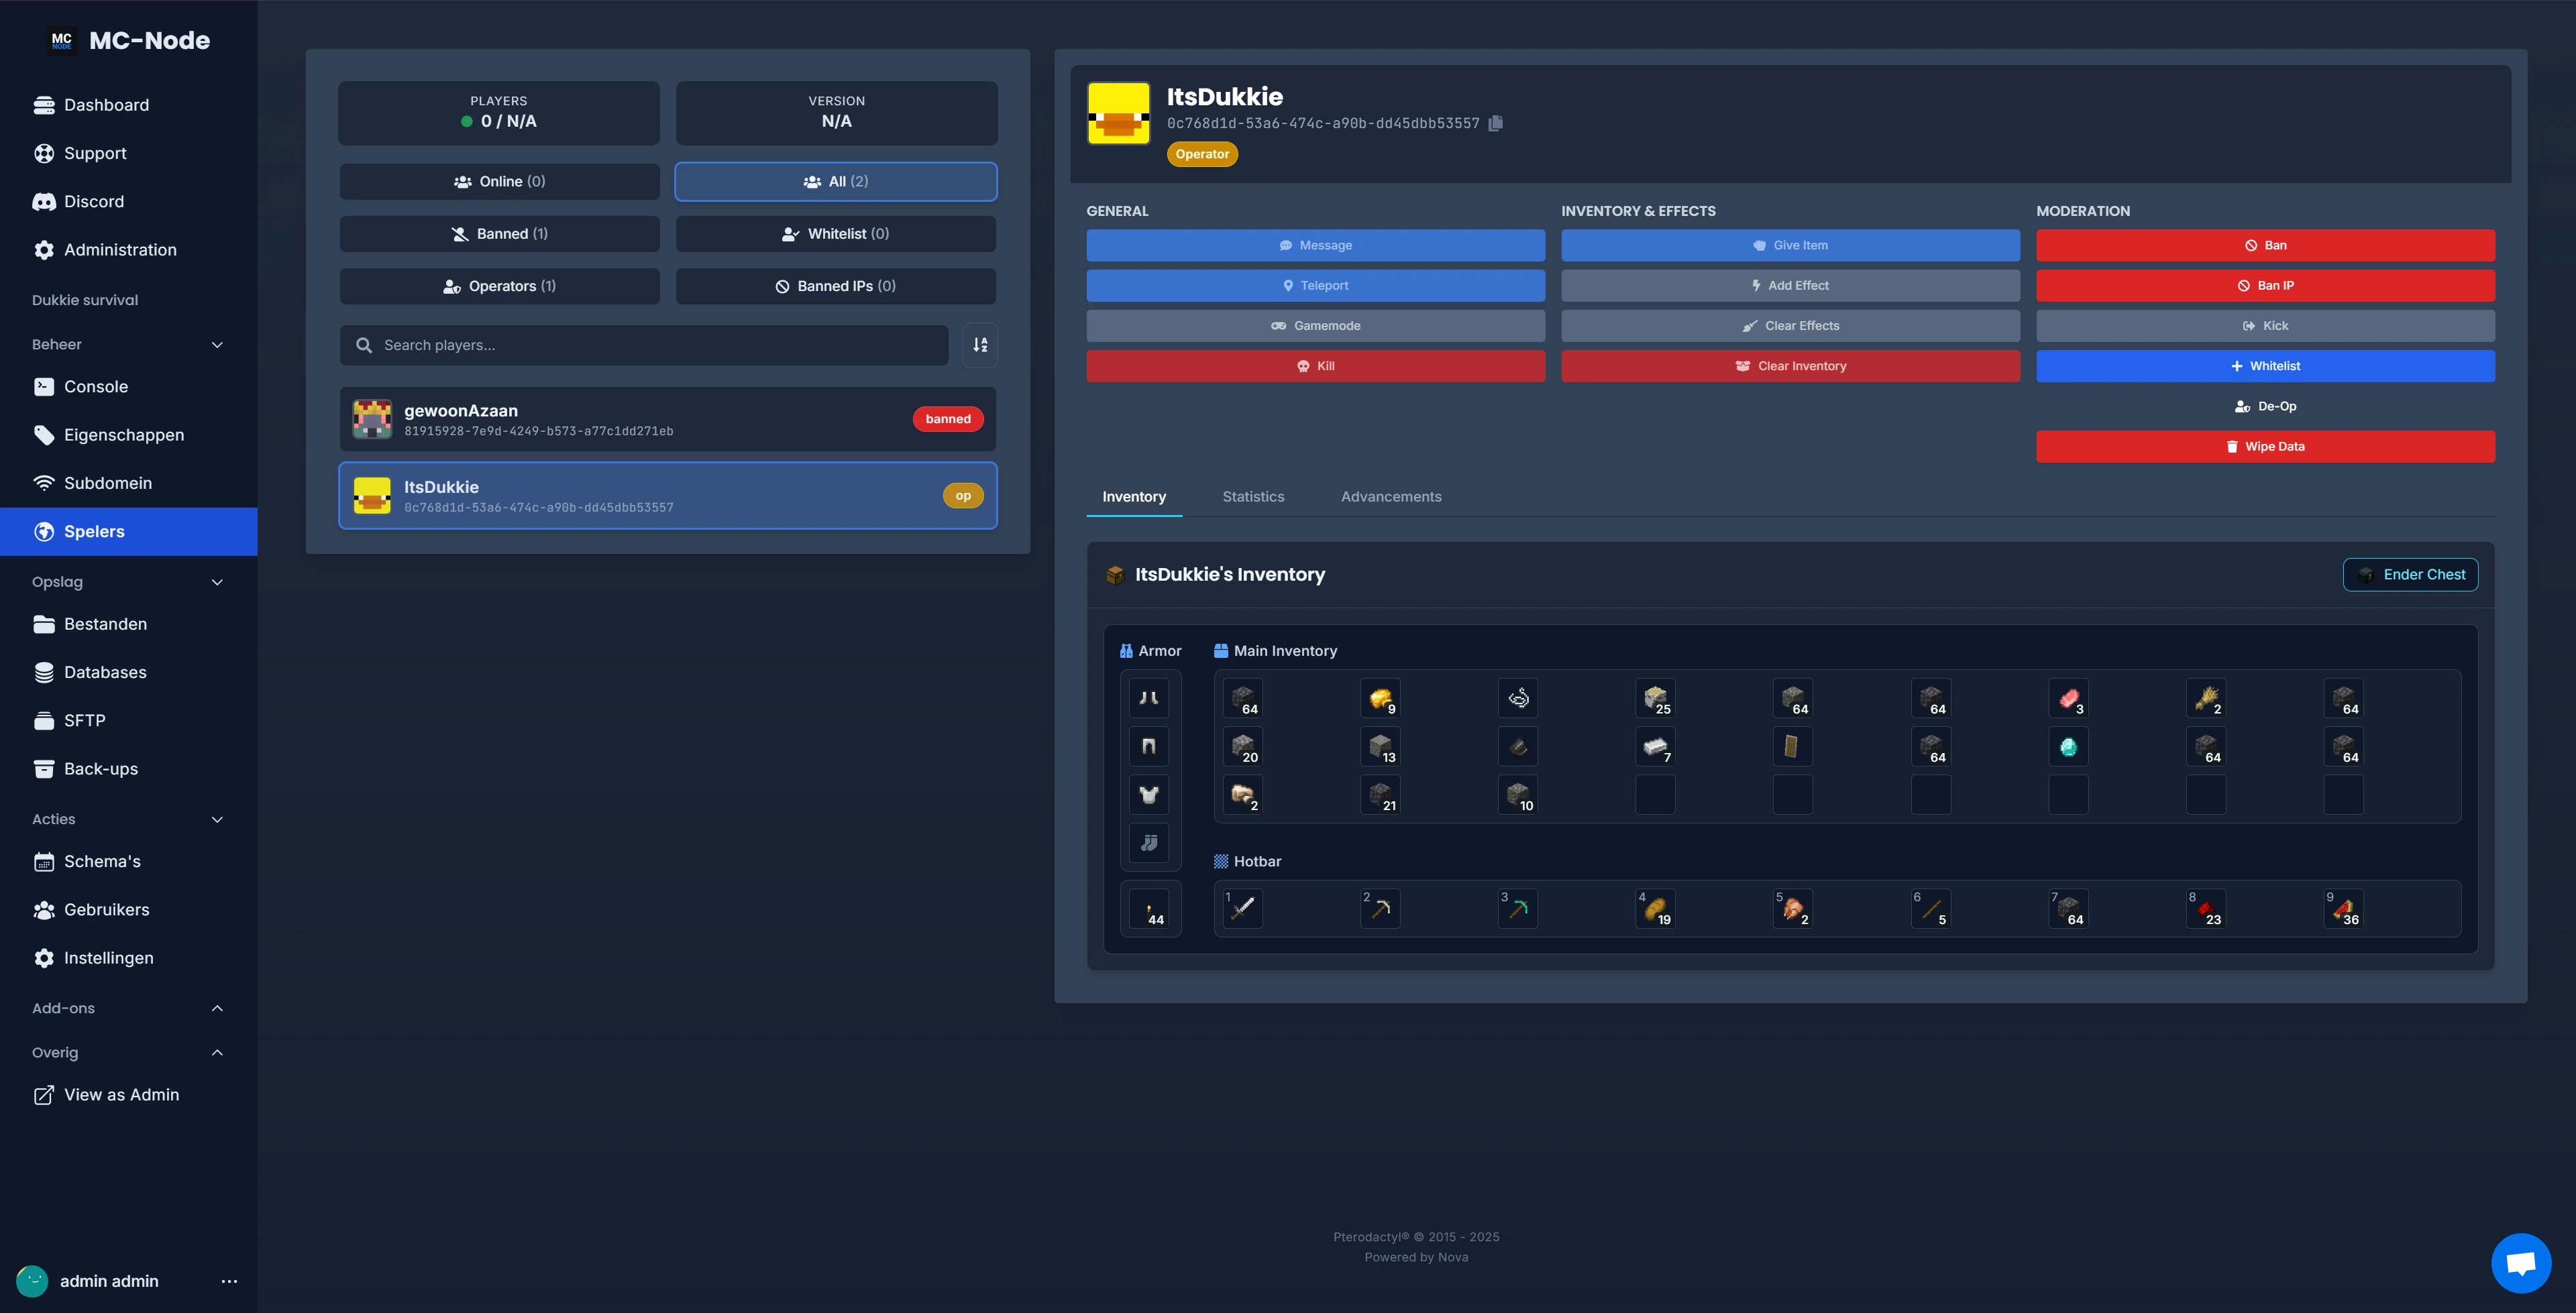Open the live chat bubble icon
Image resolution: width=2576 pixels, height=1313 pixels.
click(x=2520, y=1263)
